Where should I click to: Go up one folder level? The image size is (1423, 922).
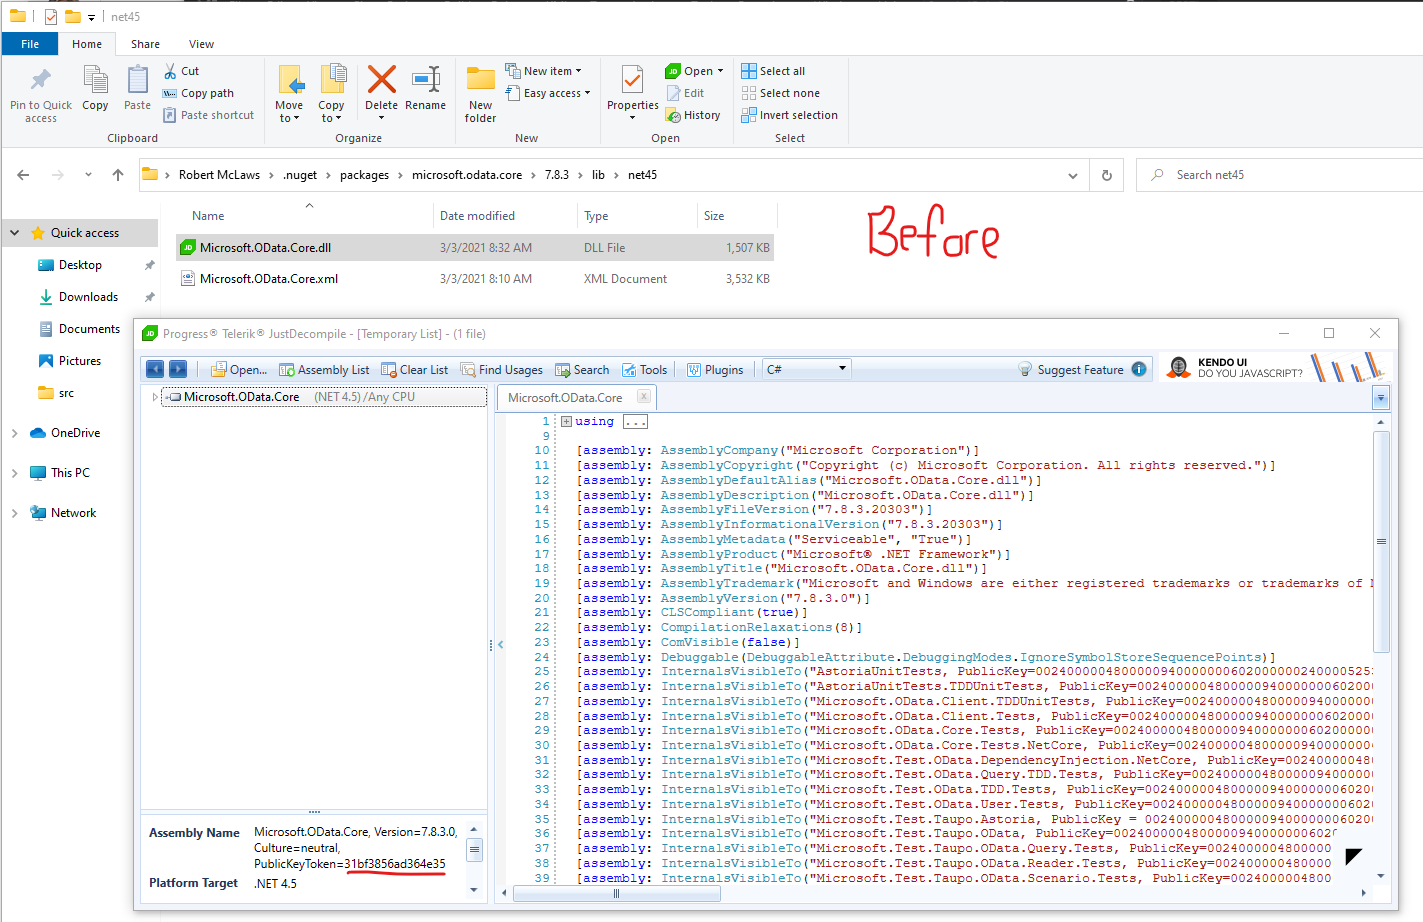click(118, 175)
